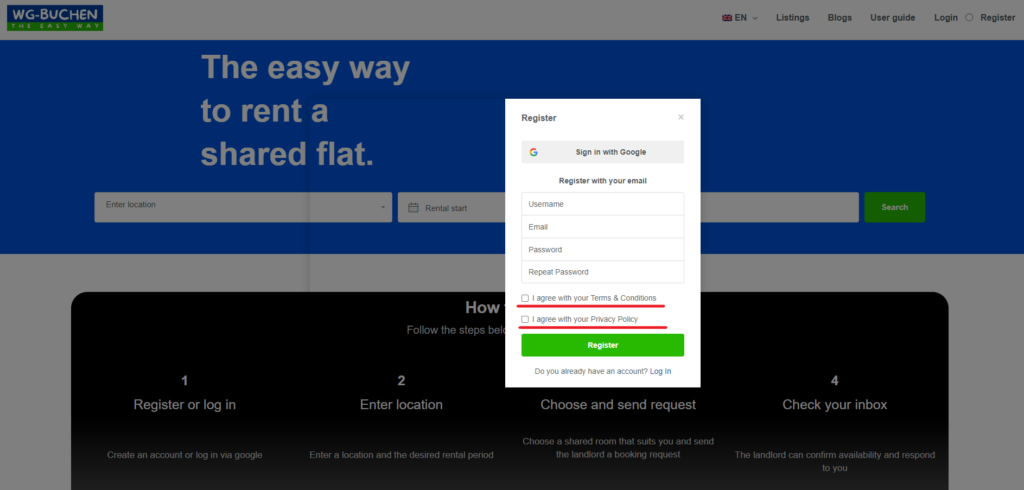Viewport: 1024px width, 490px height.
Task: Click the 'Enter location' step 2 heading
Action: pos(401,404)
